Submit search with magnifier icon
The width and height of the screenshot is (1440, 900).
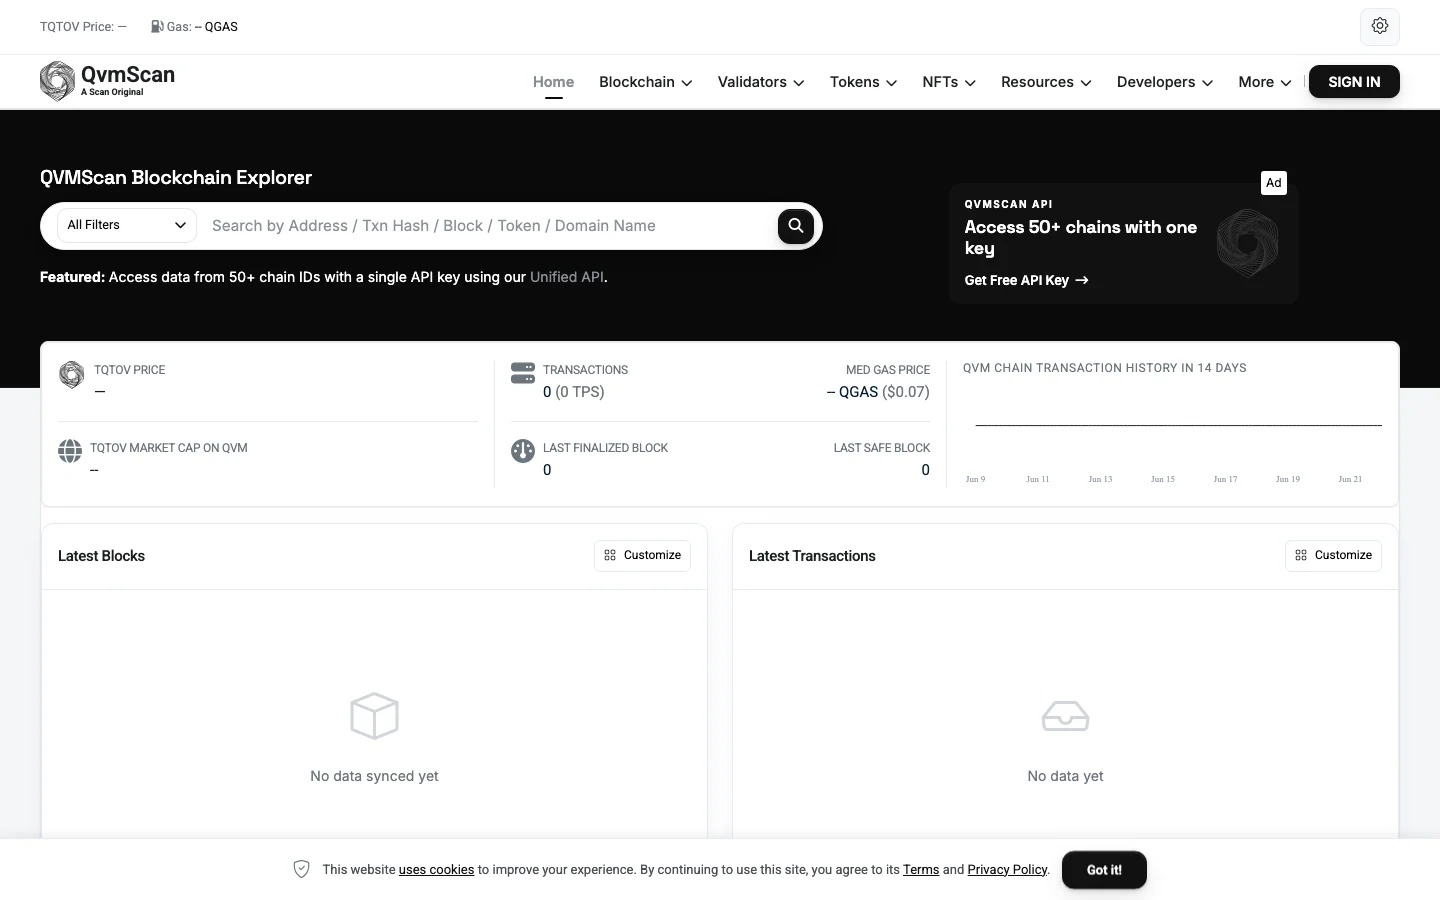[x=795, y=226]
